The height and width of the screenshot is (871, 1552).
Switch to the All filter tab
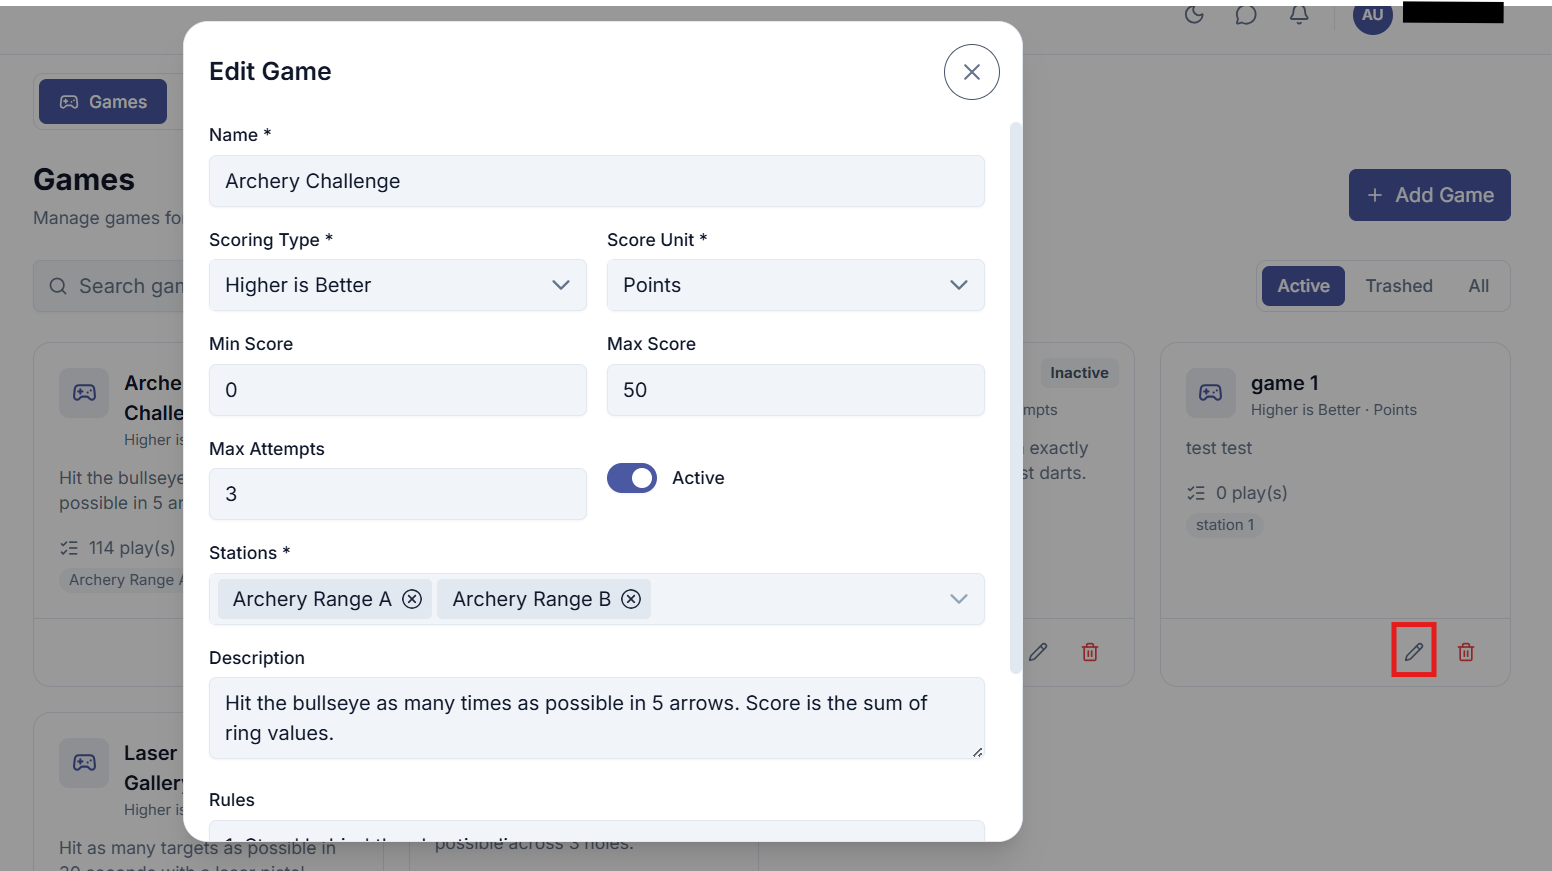click(1478, 286)
